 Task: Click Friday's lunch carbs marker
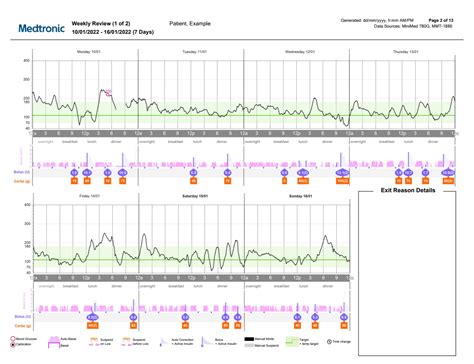tap(92, 325)
